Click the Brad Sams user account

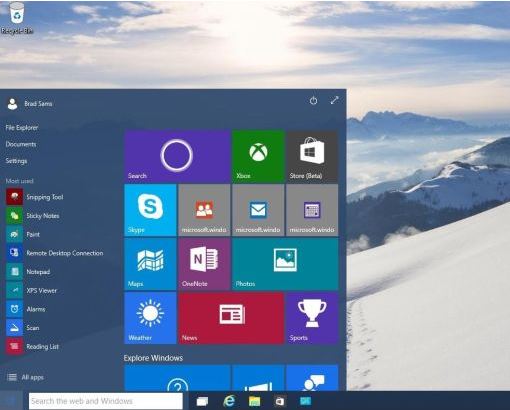click(30, 104)
